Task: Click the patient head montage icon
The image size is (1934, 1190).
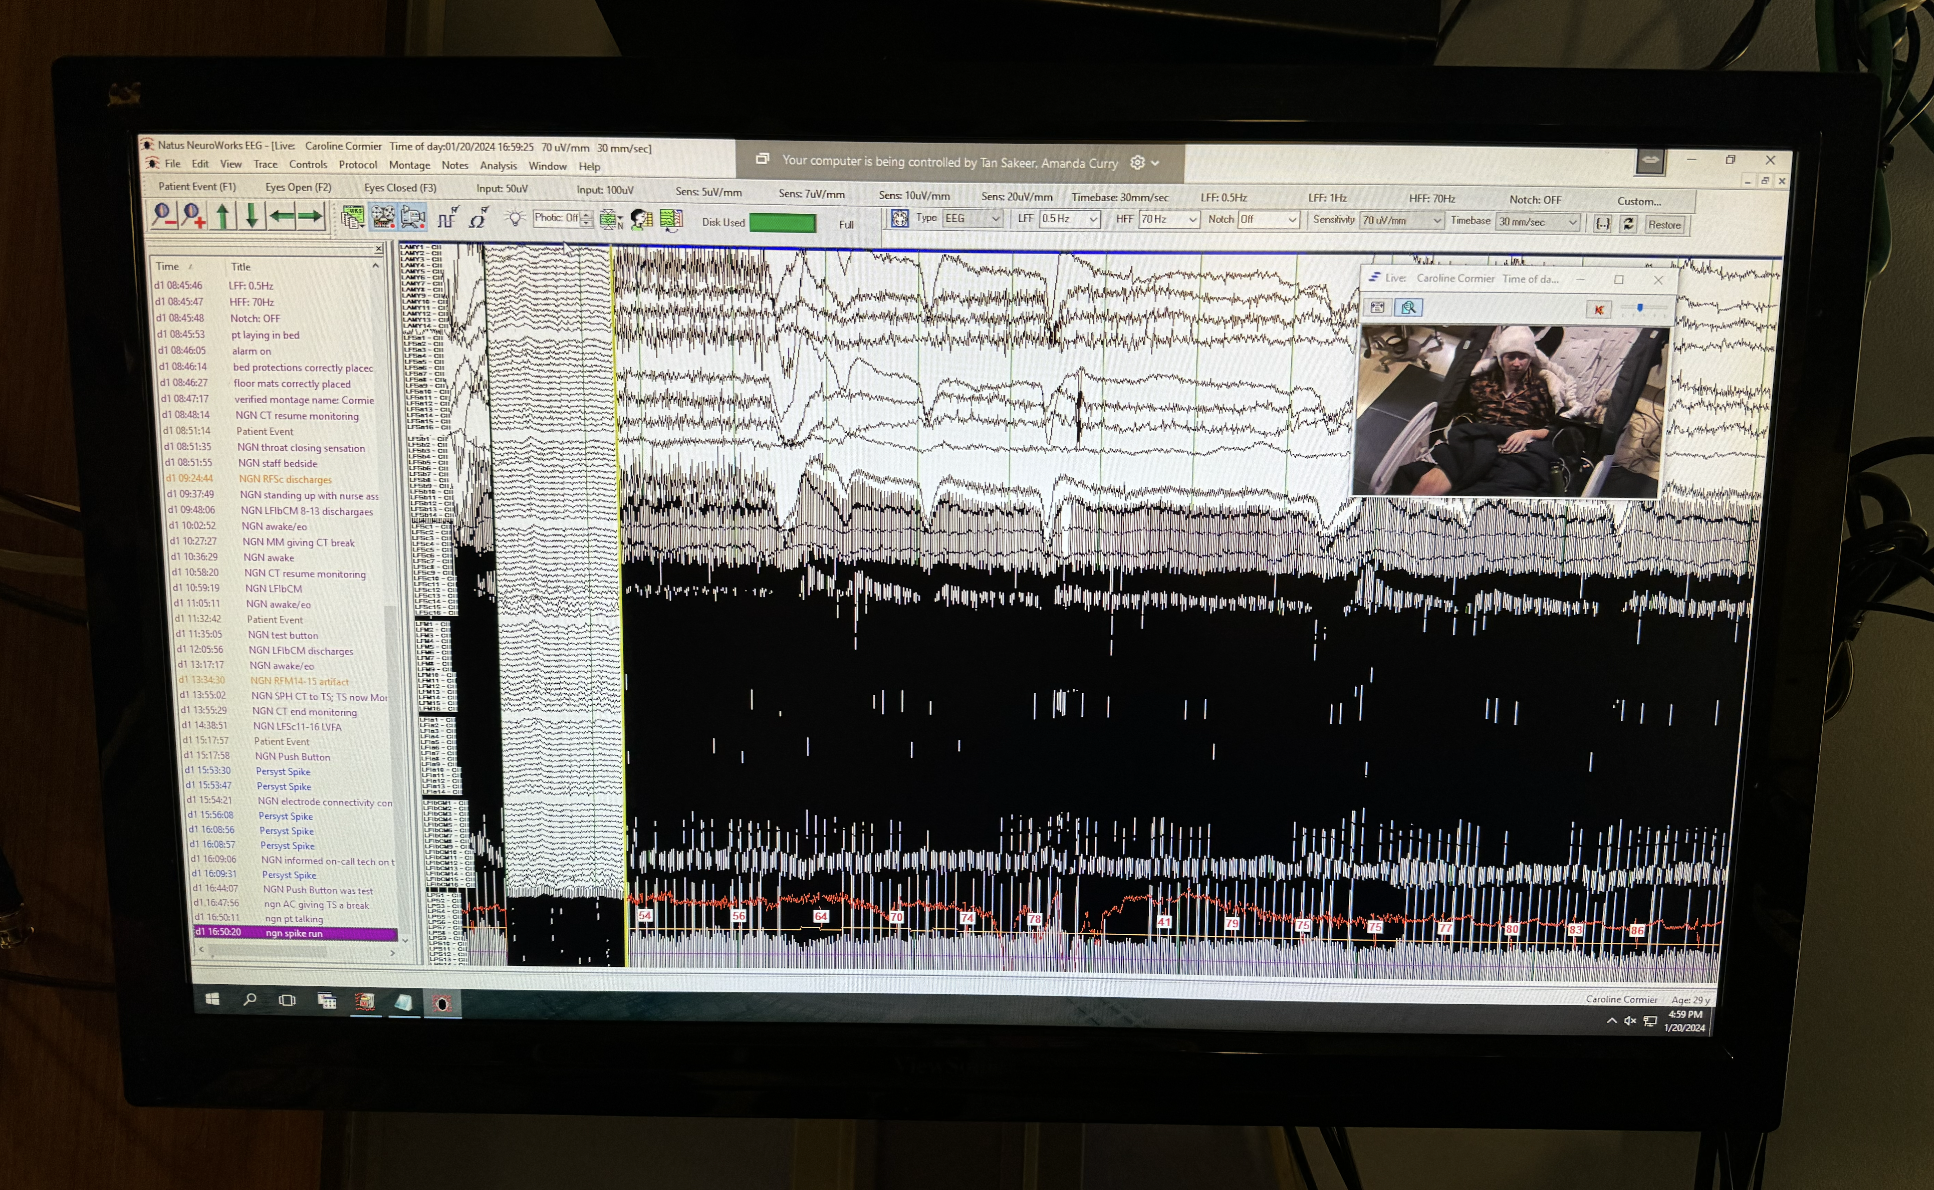Action: (x=641, y=219)
